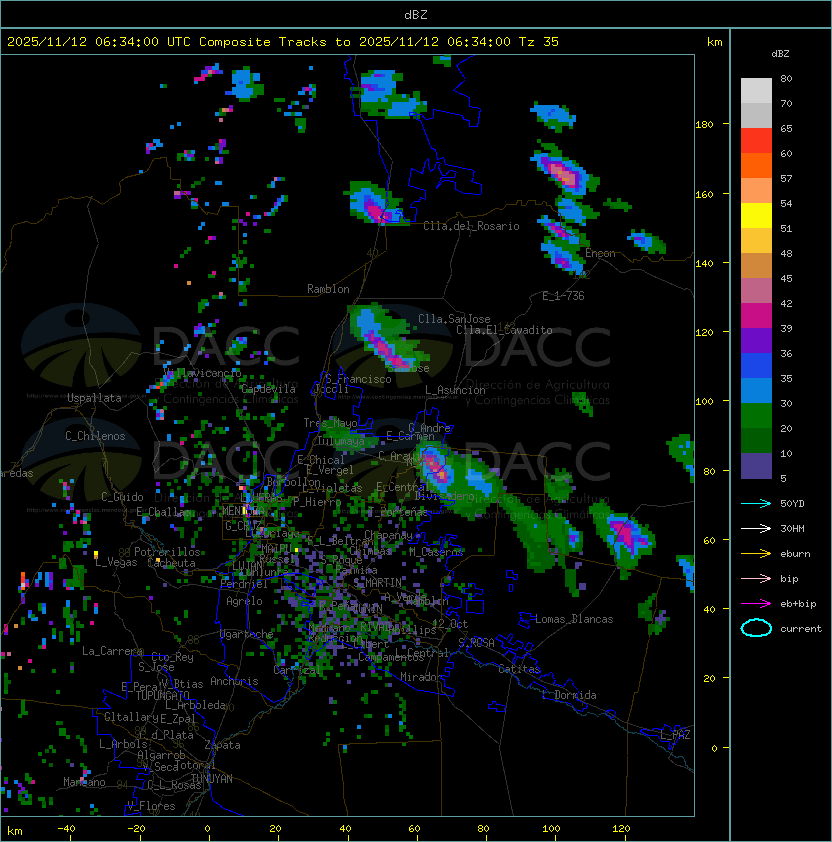Click the 'Uspallata' map label
Screen dimensions: 832x842
(94, 398)
